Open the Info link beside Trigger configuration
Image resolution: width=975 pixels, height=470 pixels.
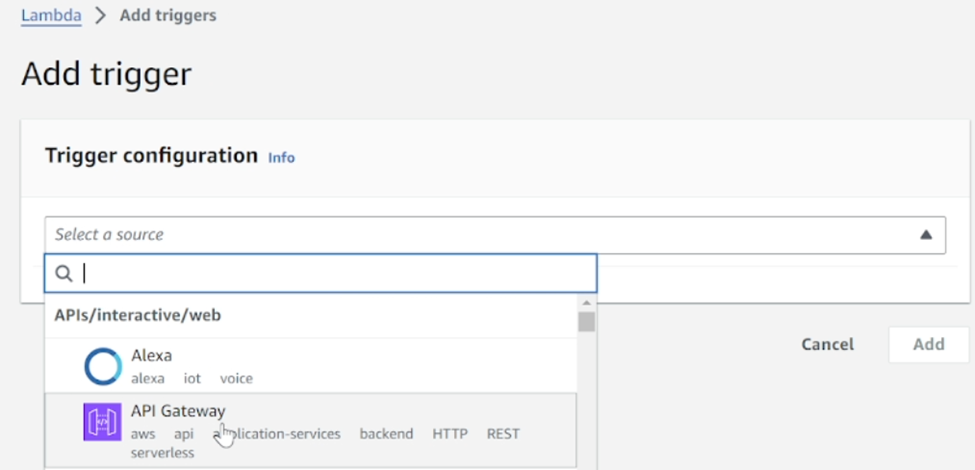click(x=281, y=158)
